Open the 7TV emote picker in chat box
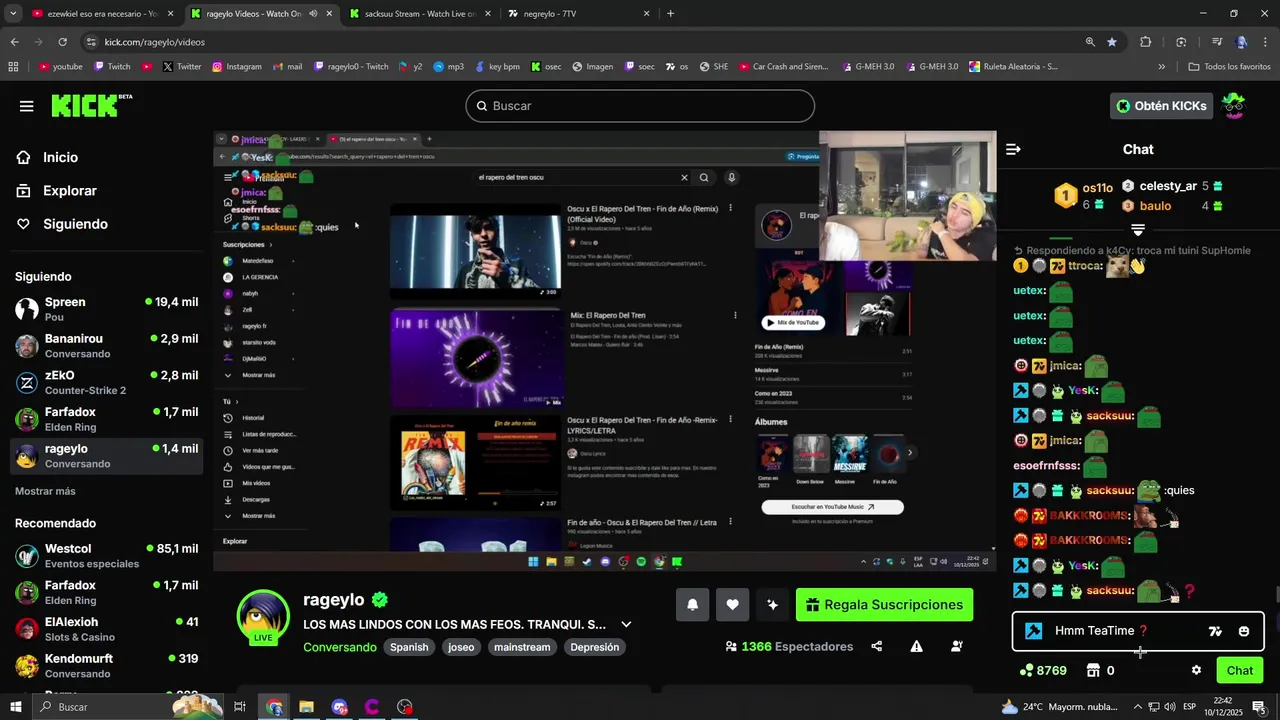 [x=1215, y=631]
